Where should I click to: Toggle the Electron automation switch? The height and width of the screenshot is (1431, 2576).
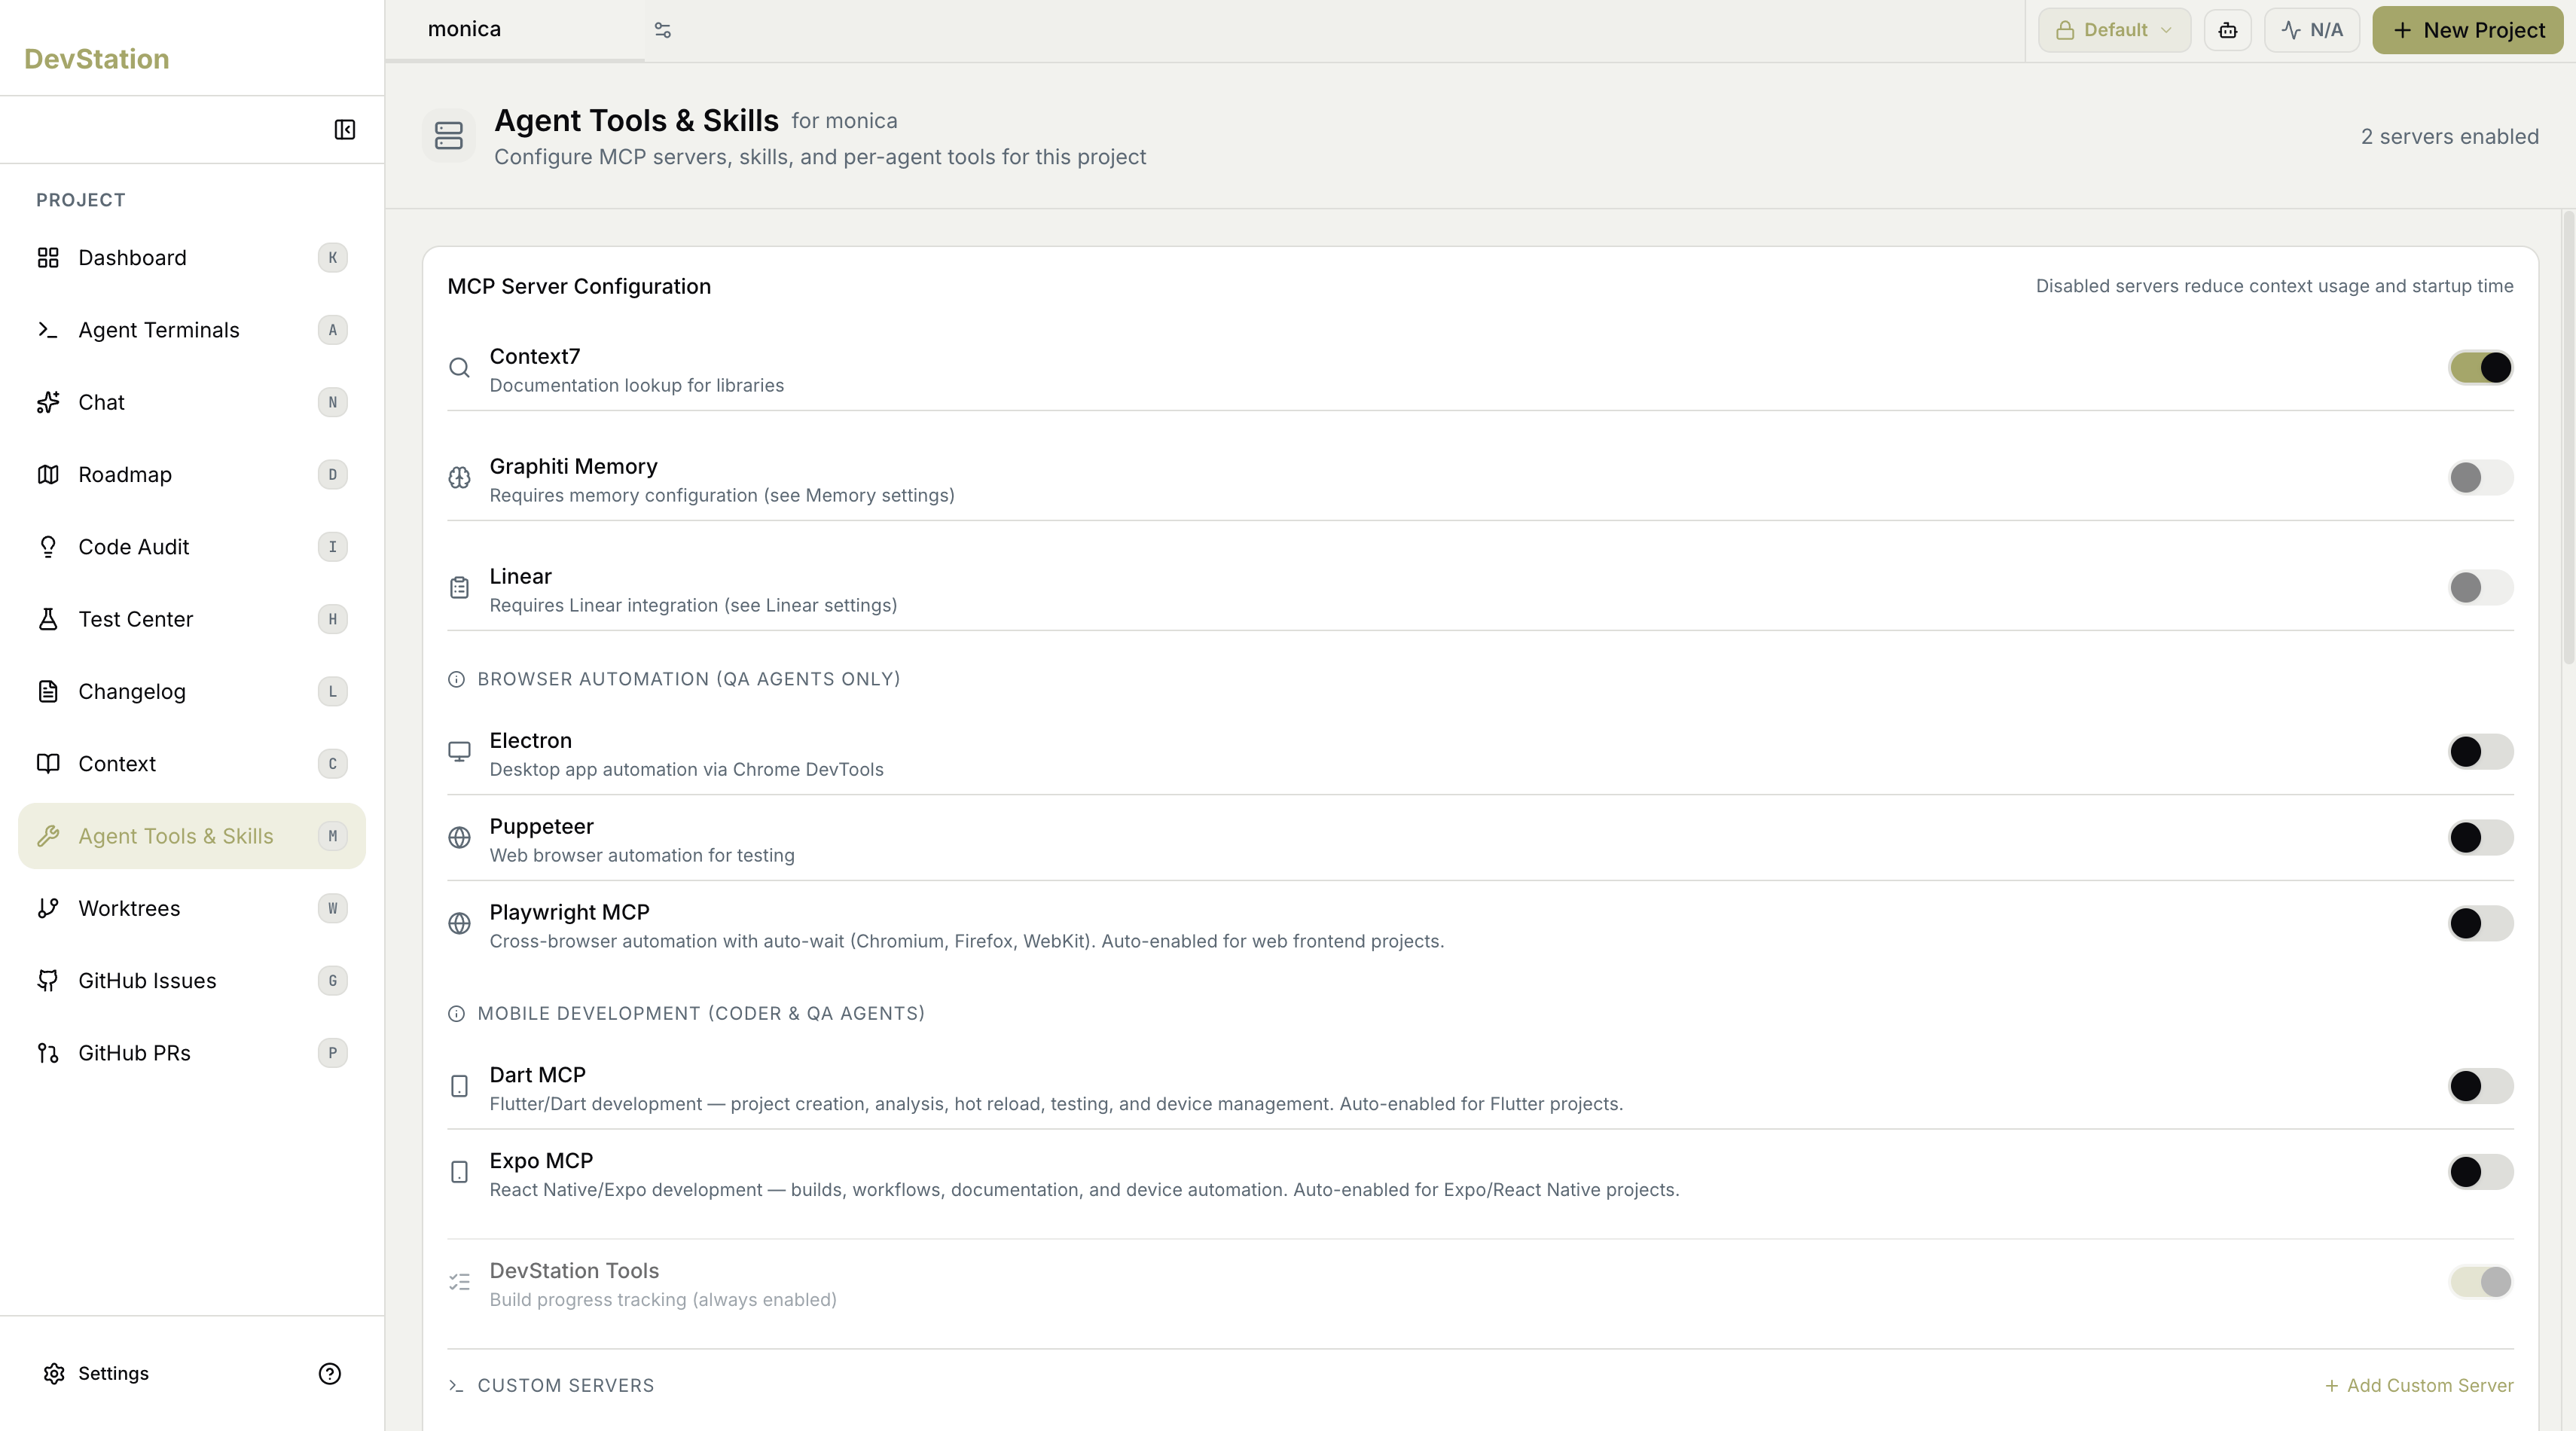[2481, 752]
